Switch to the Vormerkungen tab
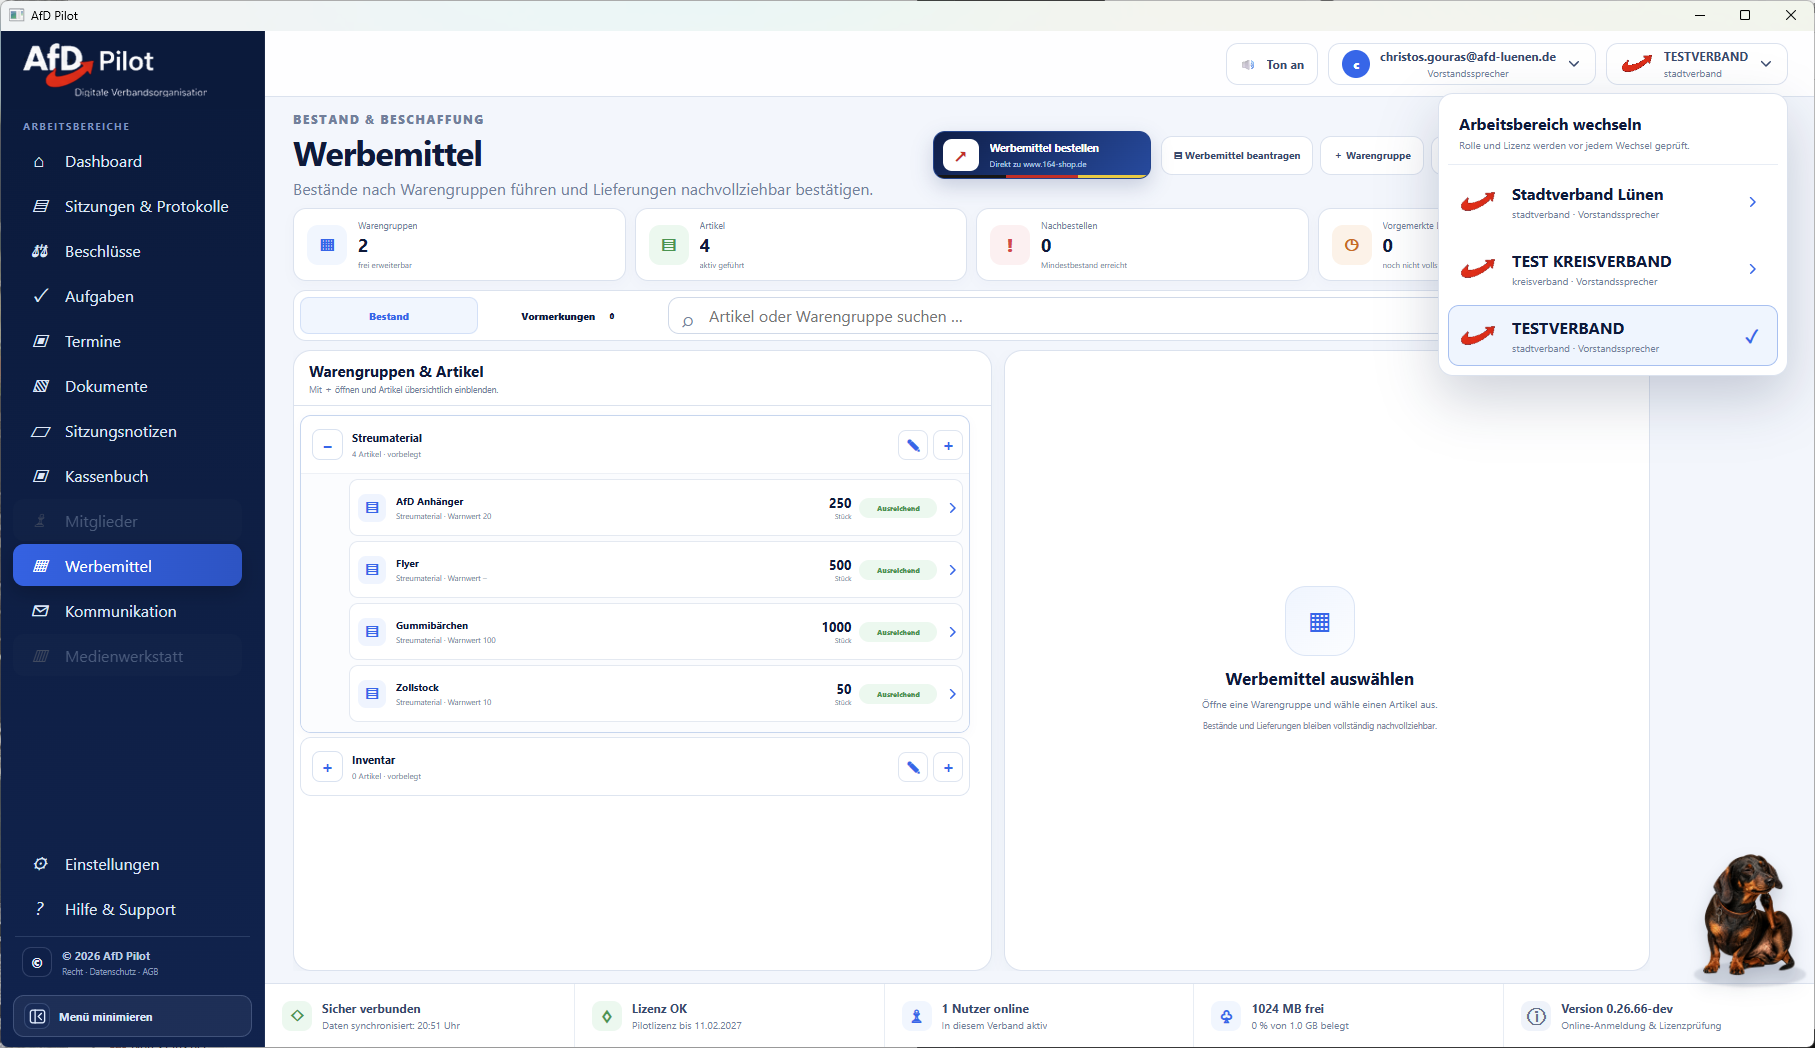Screen dimensions: 1815x1048 coord(567,316)
